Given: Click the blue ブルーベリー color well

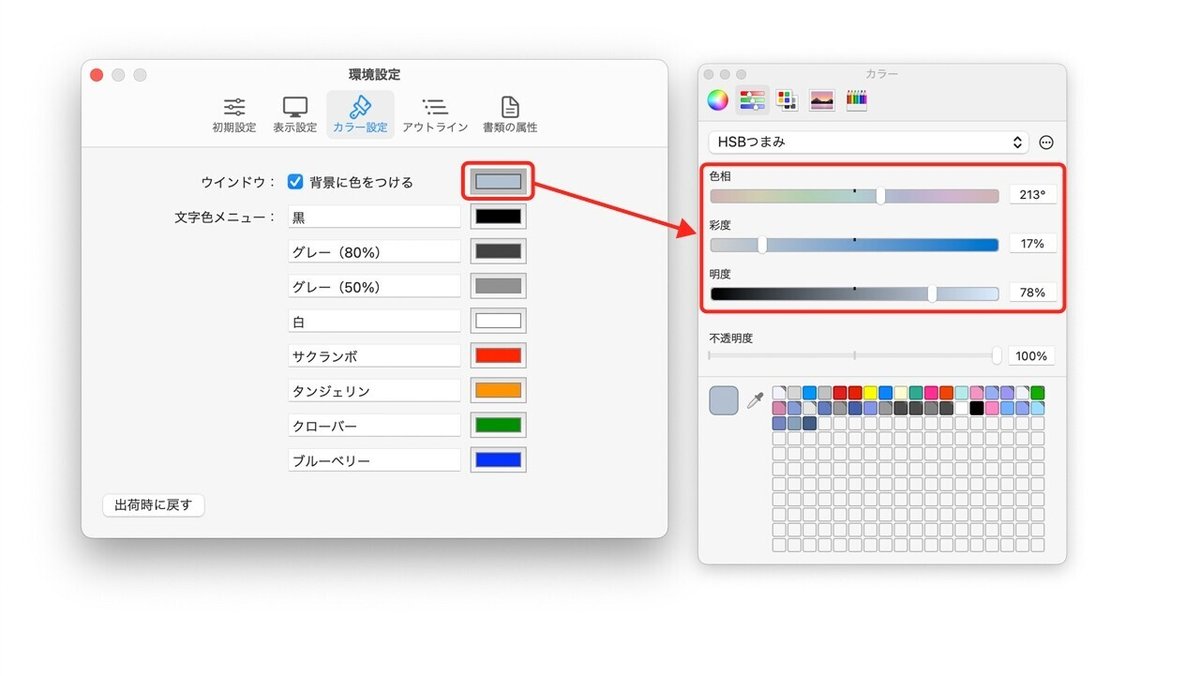Looking at the screenshot, I should click(x=498, y=460).
